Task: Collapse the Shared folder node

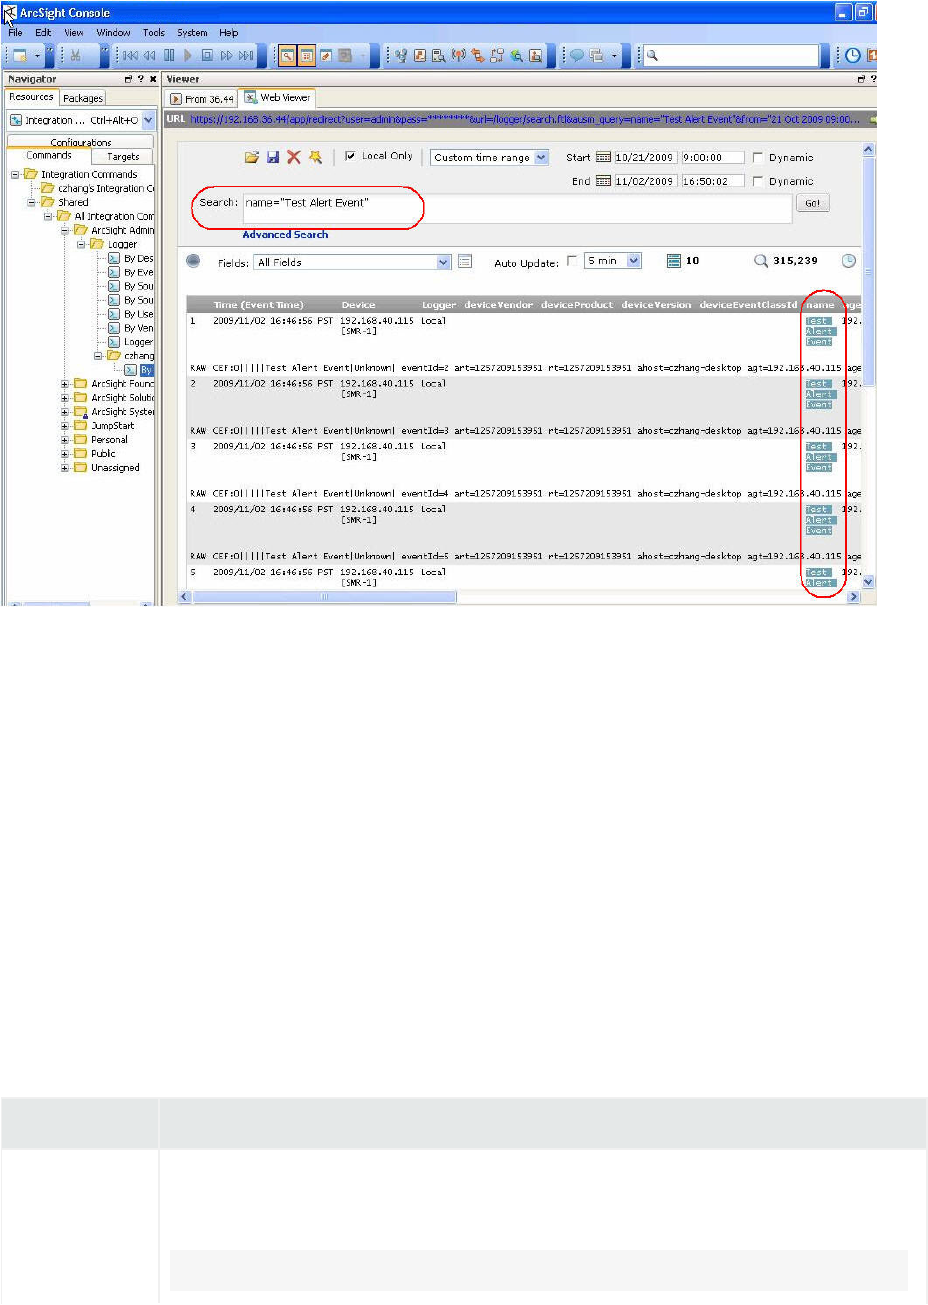Action: 32,202
